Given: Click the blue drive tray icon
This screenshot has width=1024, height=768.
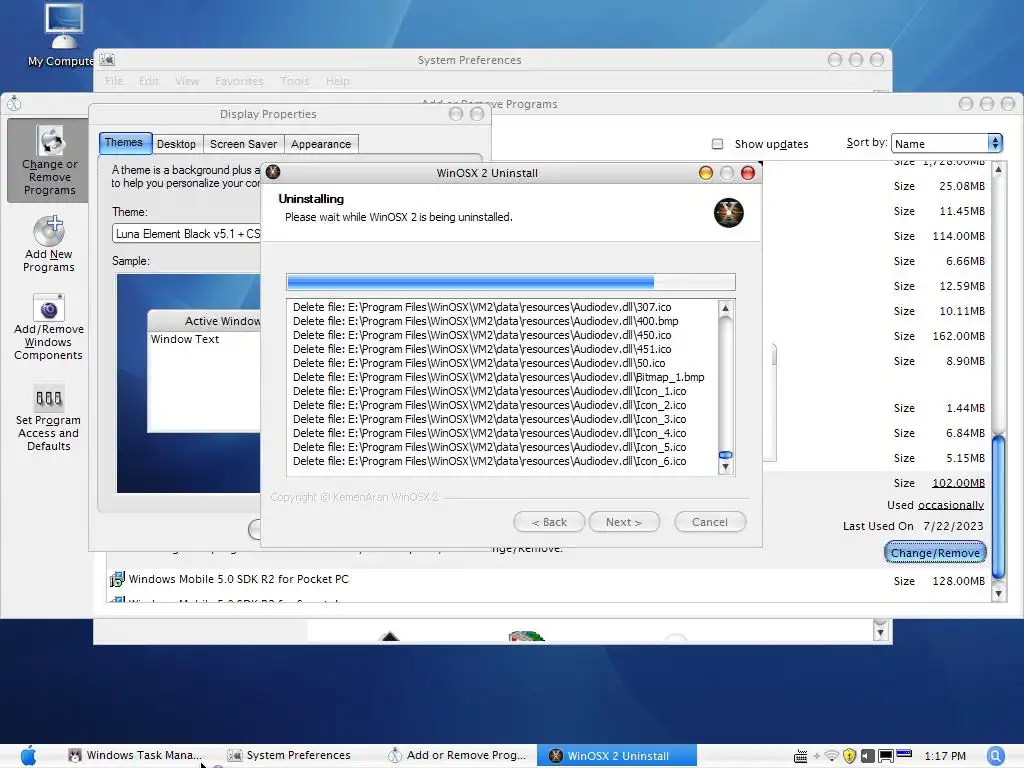Looking at the screenshot, I should tap(904, 753).
